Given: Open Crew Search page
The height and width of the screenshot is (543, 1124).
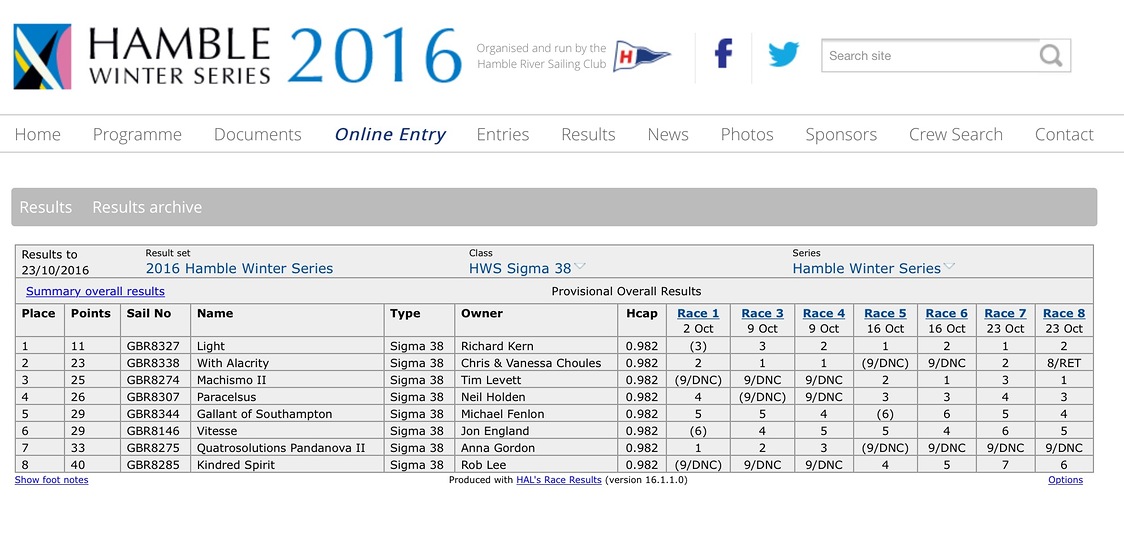Looking at the screenshot, I should 956,134.
